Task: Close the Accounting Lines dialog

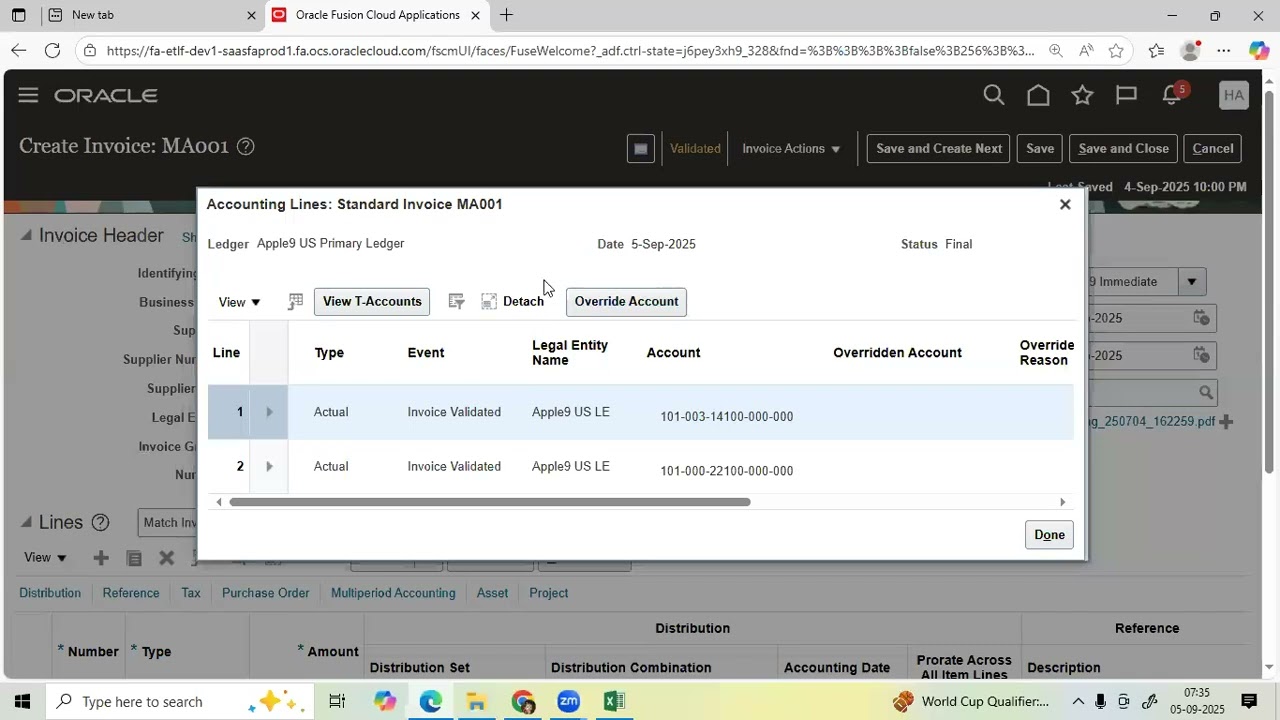Action: [x=1065, y=204]
